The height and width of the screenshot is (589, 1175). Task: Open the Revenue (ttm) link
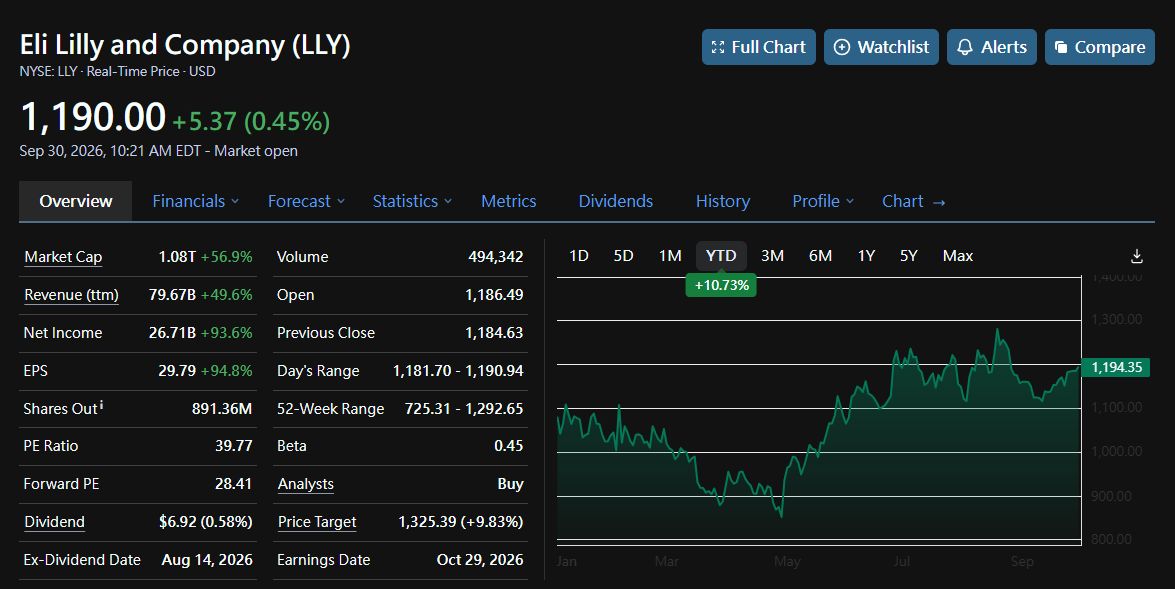click(71, 295)
